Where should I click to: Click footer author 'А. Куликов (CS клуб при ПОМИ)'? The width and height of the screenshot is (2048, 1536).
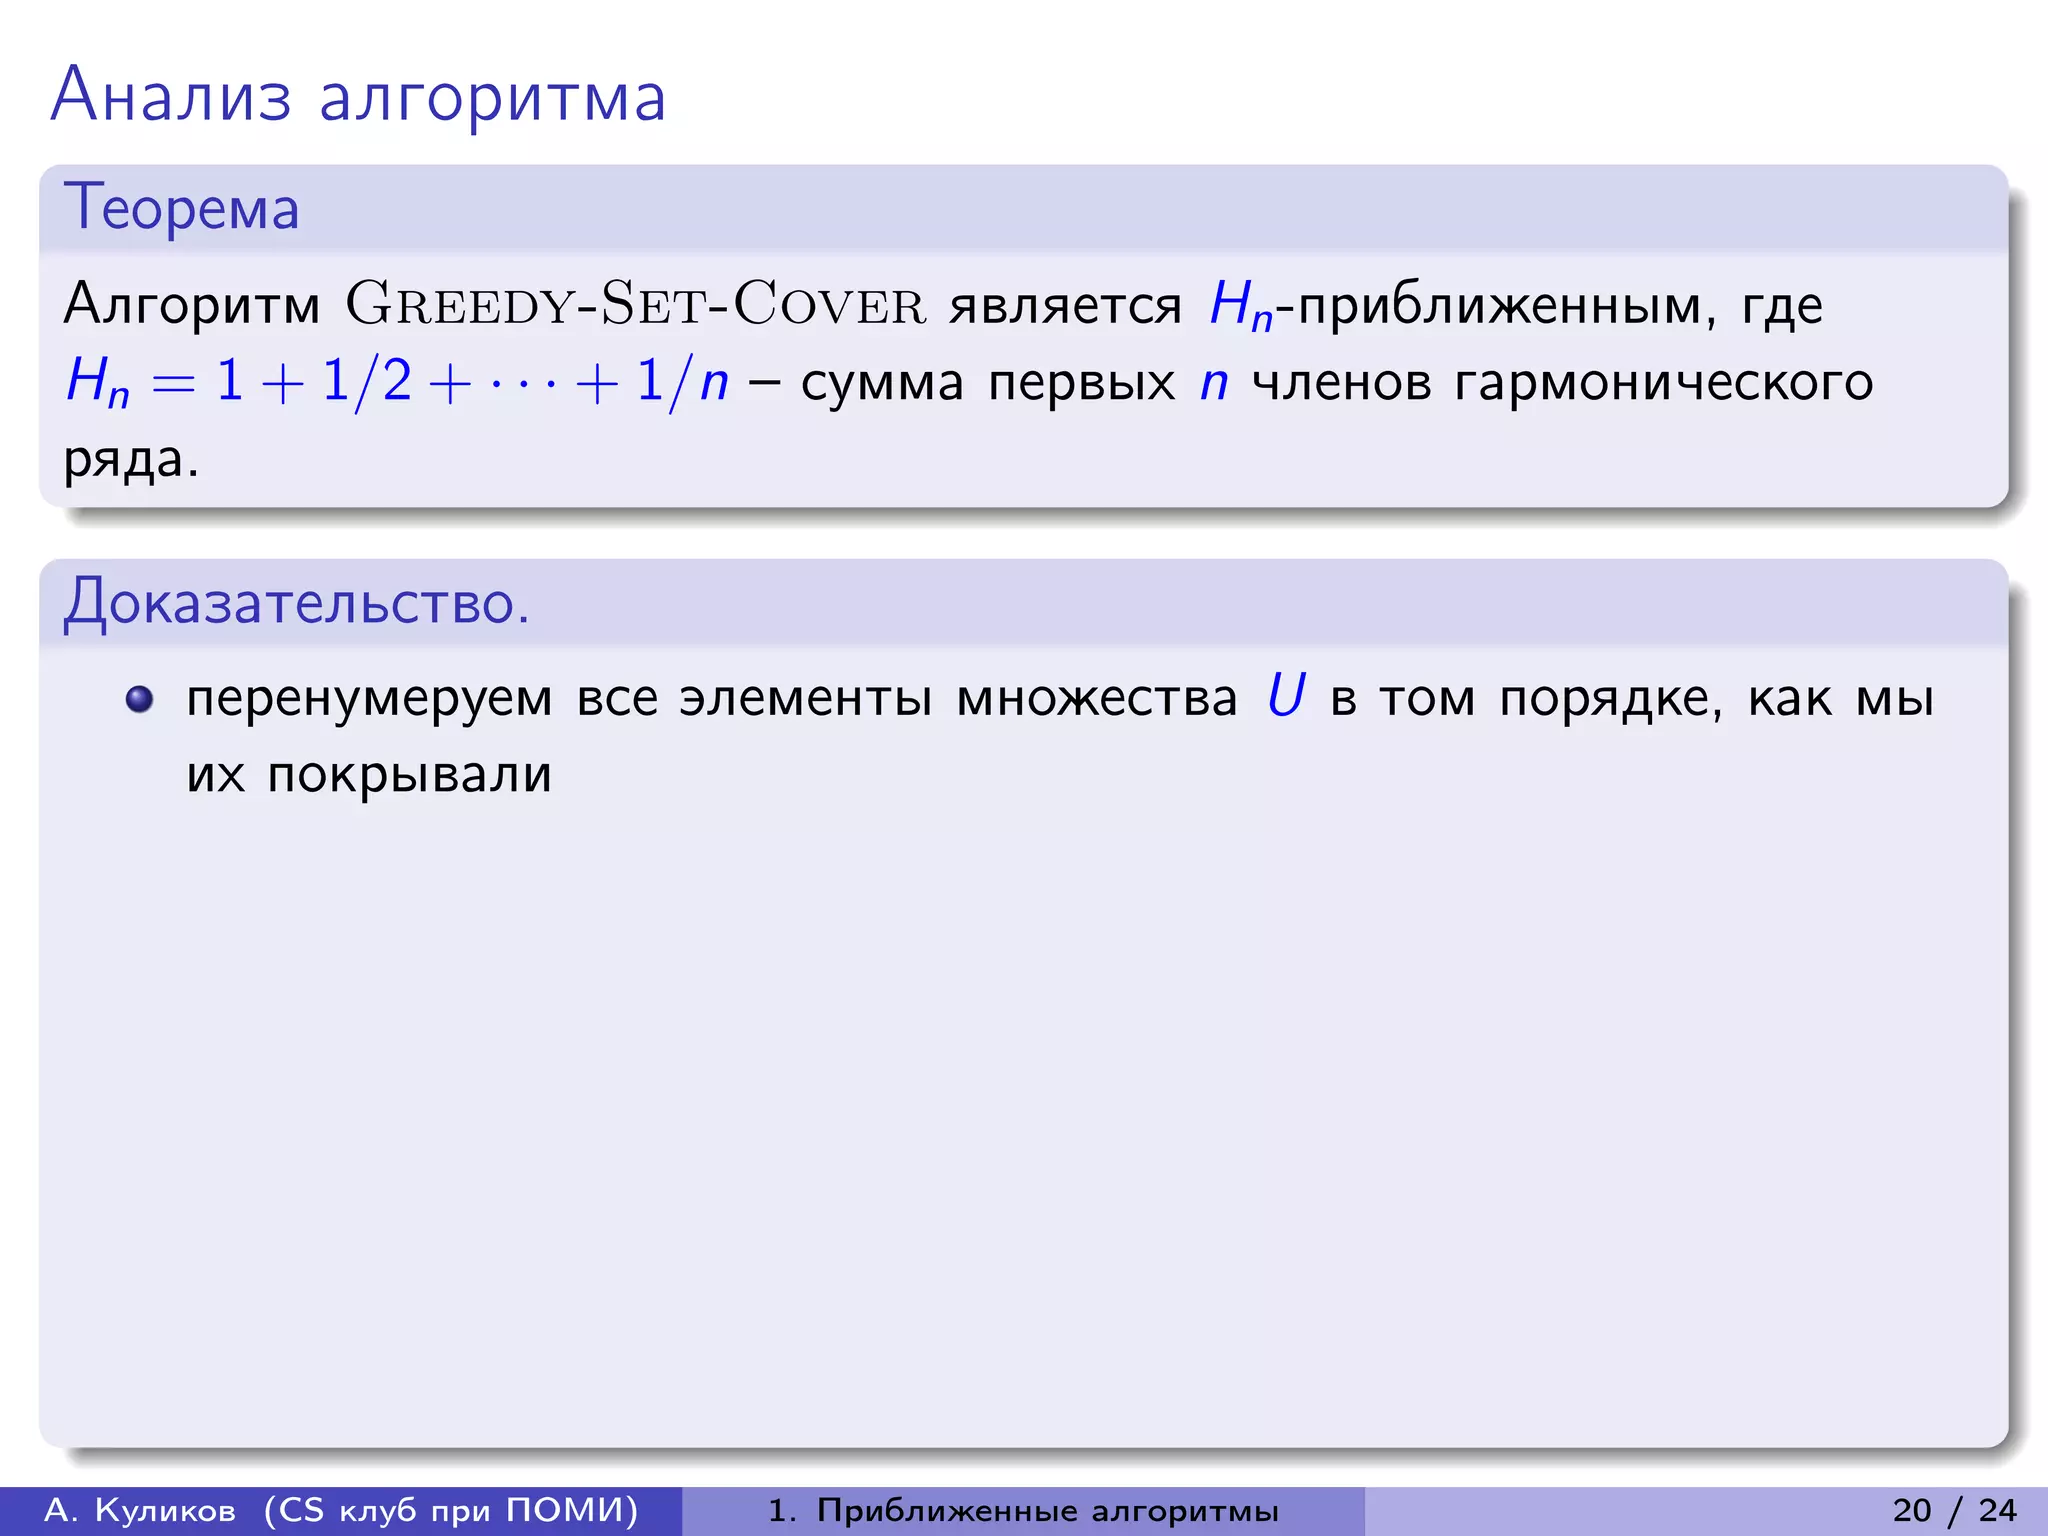coord(341,1510)
